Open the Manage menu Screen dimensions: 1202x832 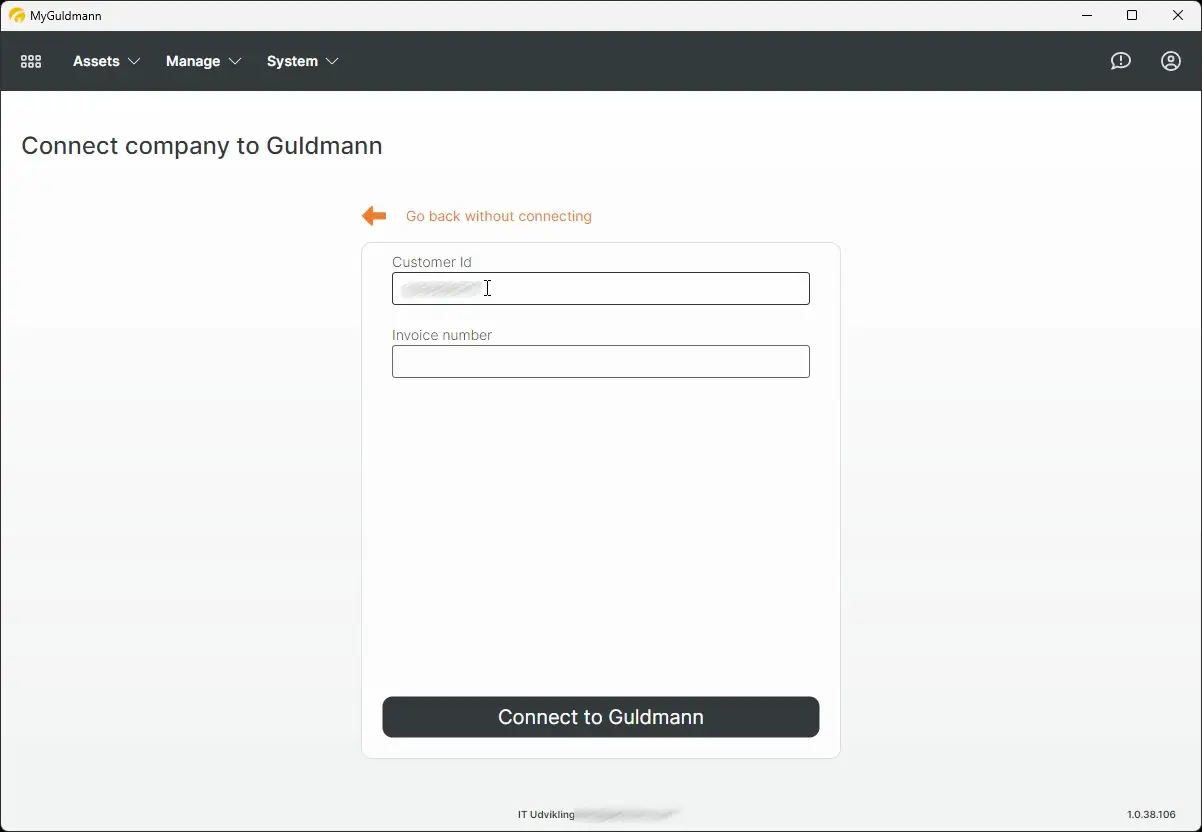tap(193, 61)
